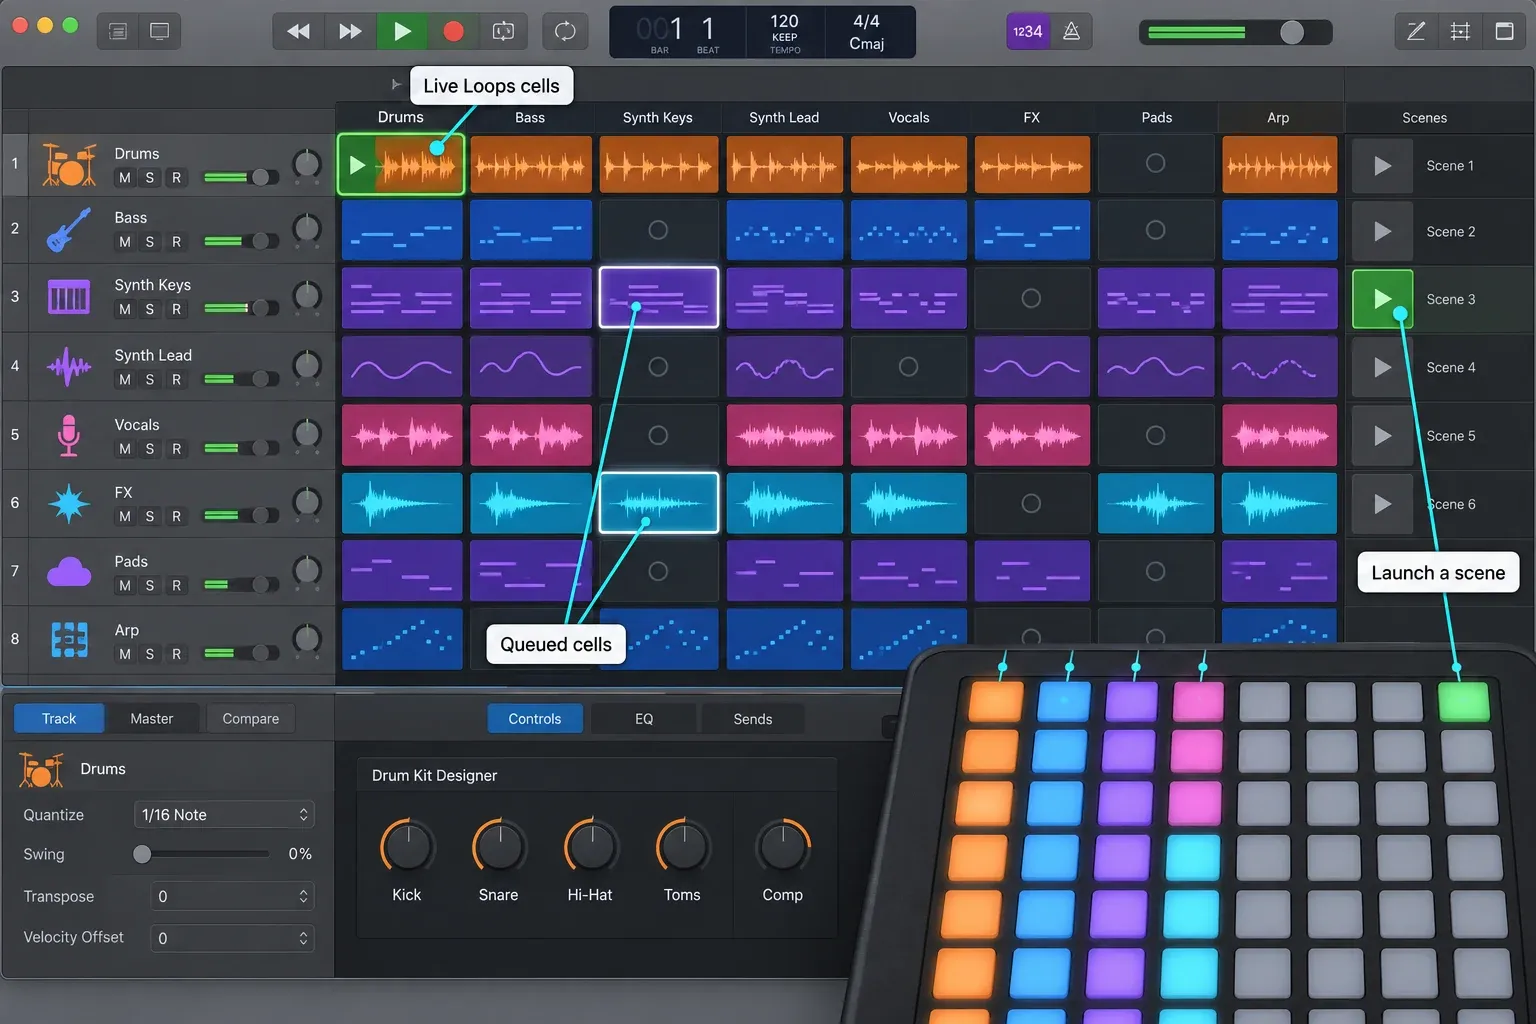Mute the Vocals track
This screenshot has height=1024, width=1536.
tap(124, 448)
